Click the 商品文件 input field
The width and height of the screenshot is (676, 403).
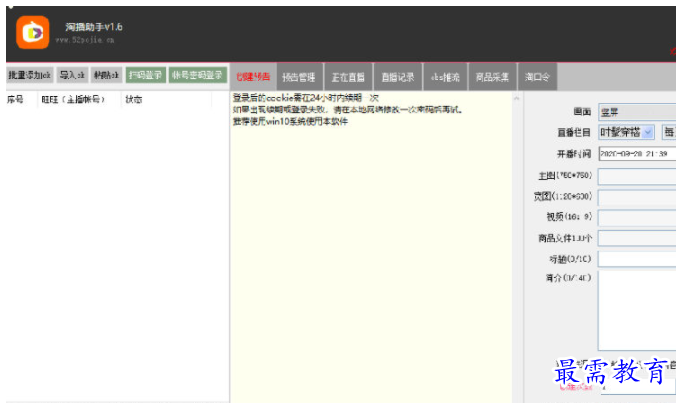coord(637,238)
